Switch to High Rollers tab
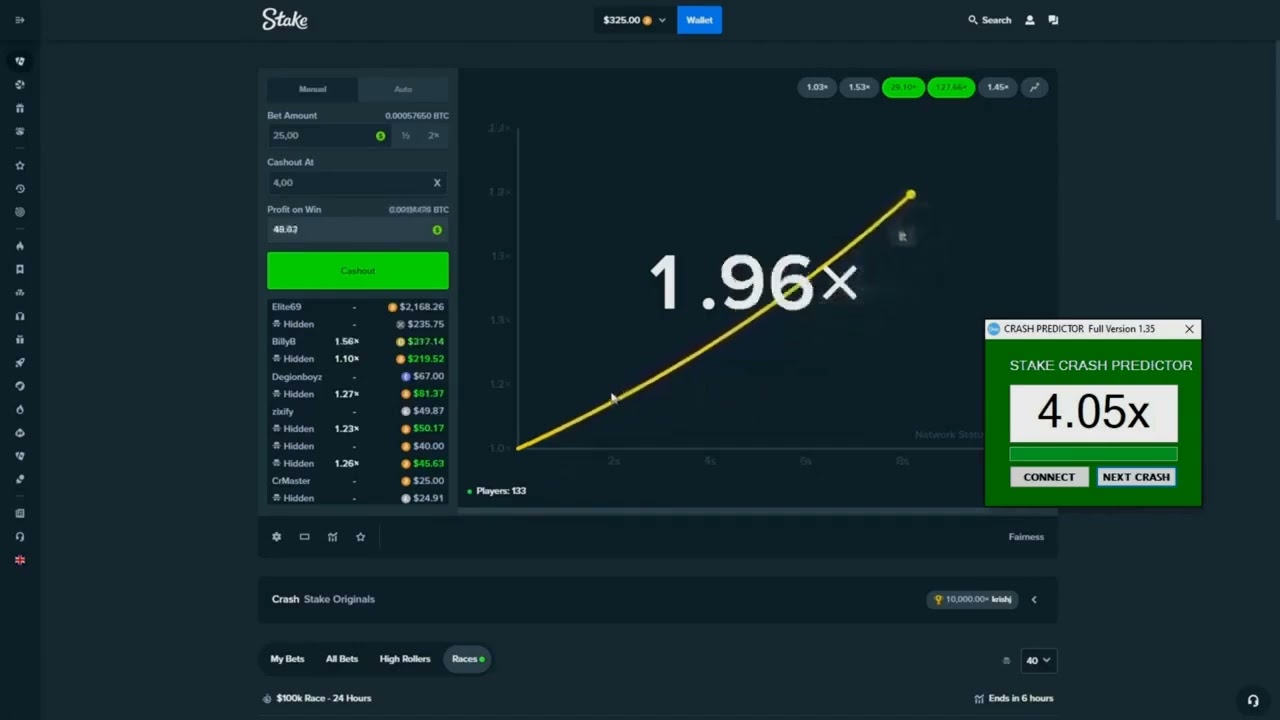The width and height of the screenshot is (1280, 720). [x=405, y=659]
